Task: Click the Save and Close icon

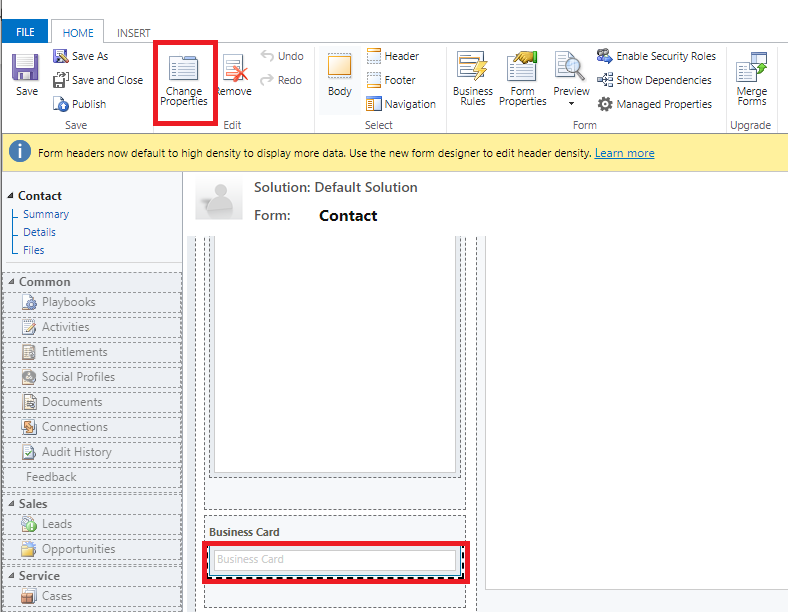Action: point(60,80)
